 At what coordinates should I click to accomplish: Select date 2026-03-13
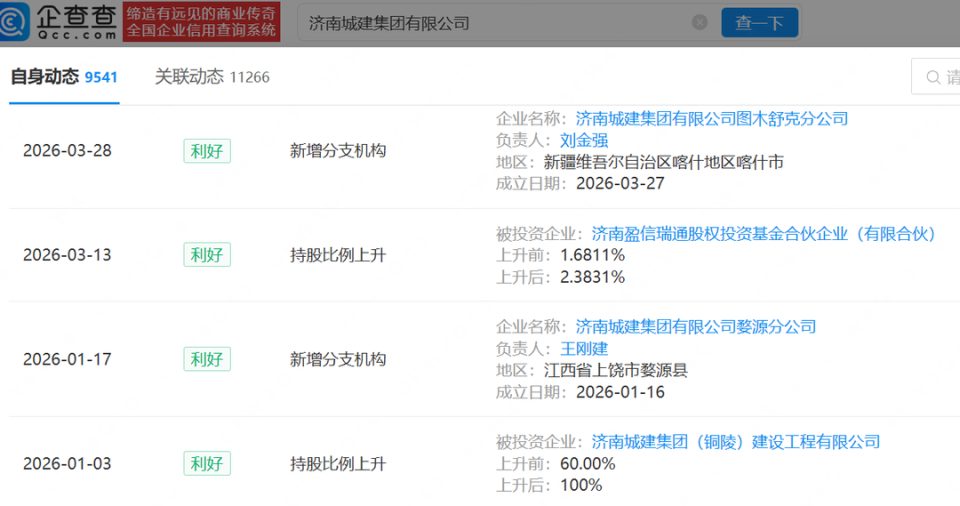(67, 255)
